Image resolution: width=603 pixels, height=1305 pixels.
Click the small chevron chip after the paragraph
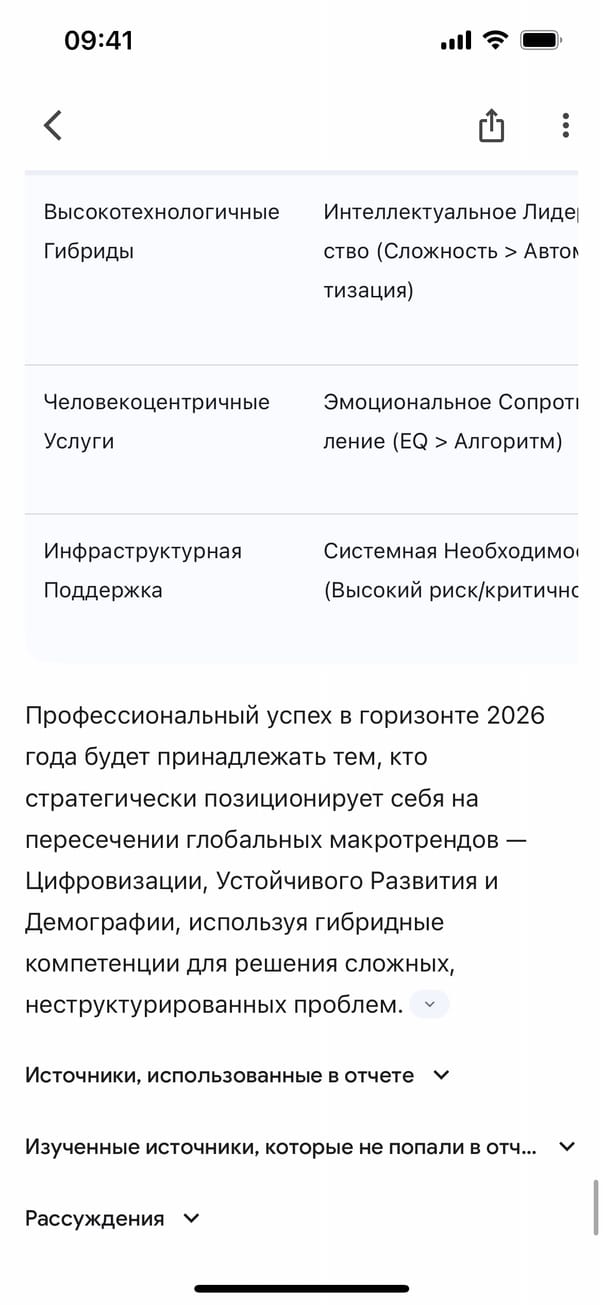click(x=430, y=1005)
